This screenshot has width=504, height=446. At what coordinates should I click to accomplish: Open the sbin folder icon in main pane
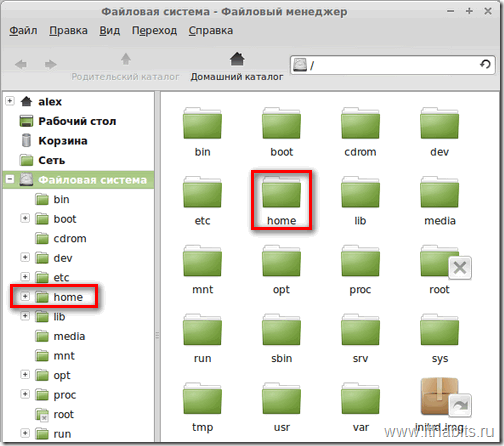pyautogui.click(x=281, y=330)
